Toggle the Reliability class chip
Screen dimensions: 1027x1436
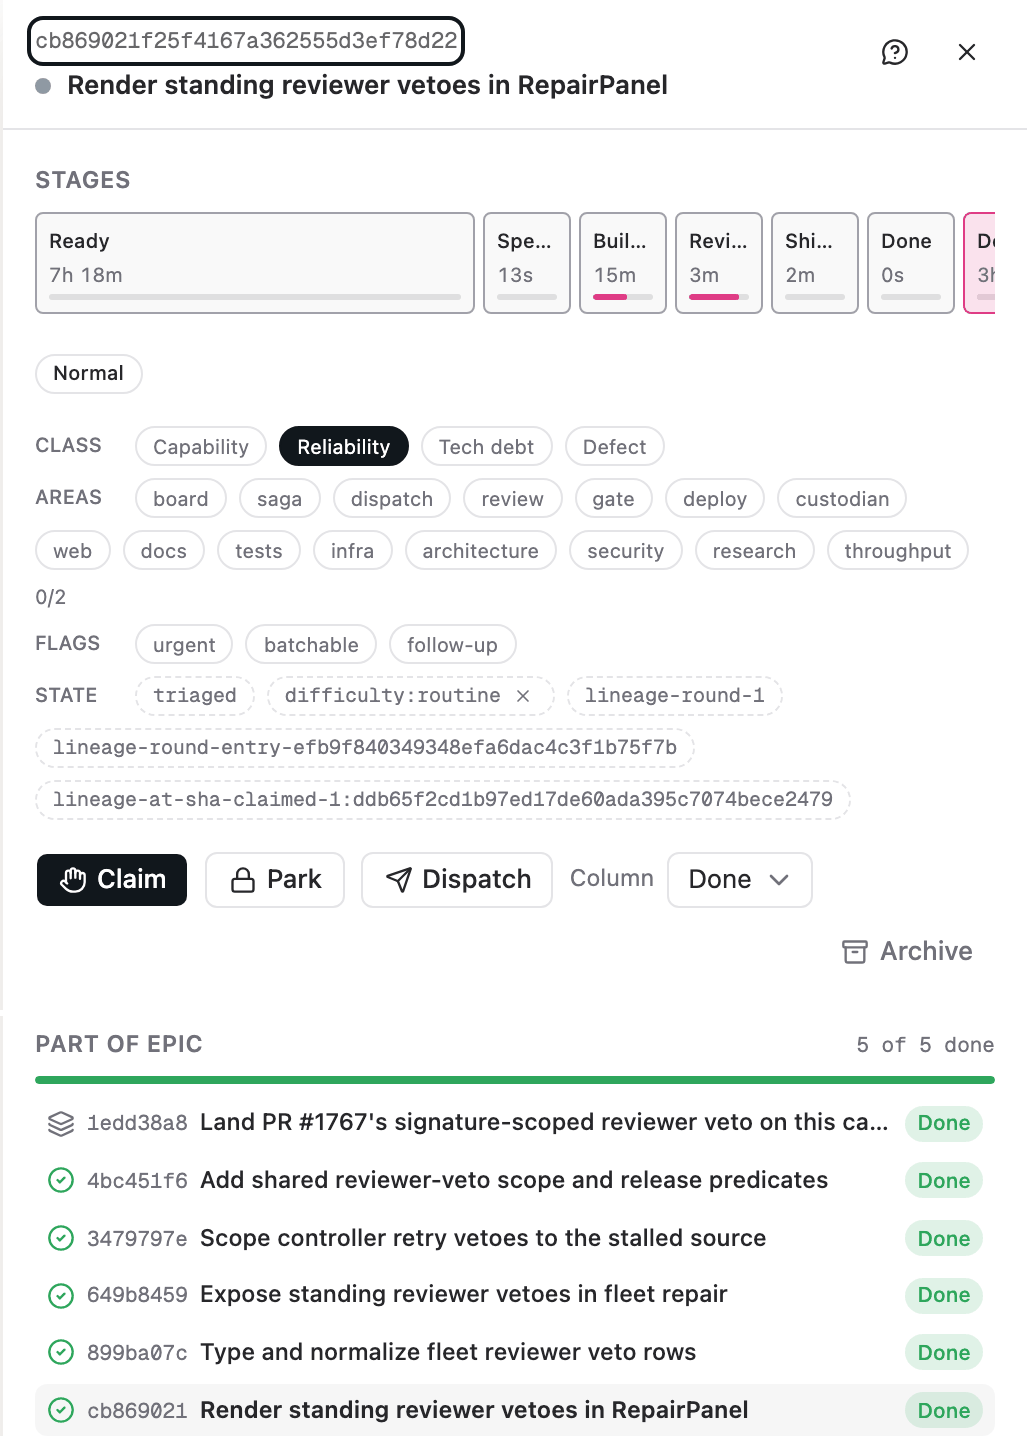coord(344,446)
